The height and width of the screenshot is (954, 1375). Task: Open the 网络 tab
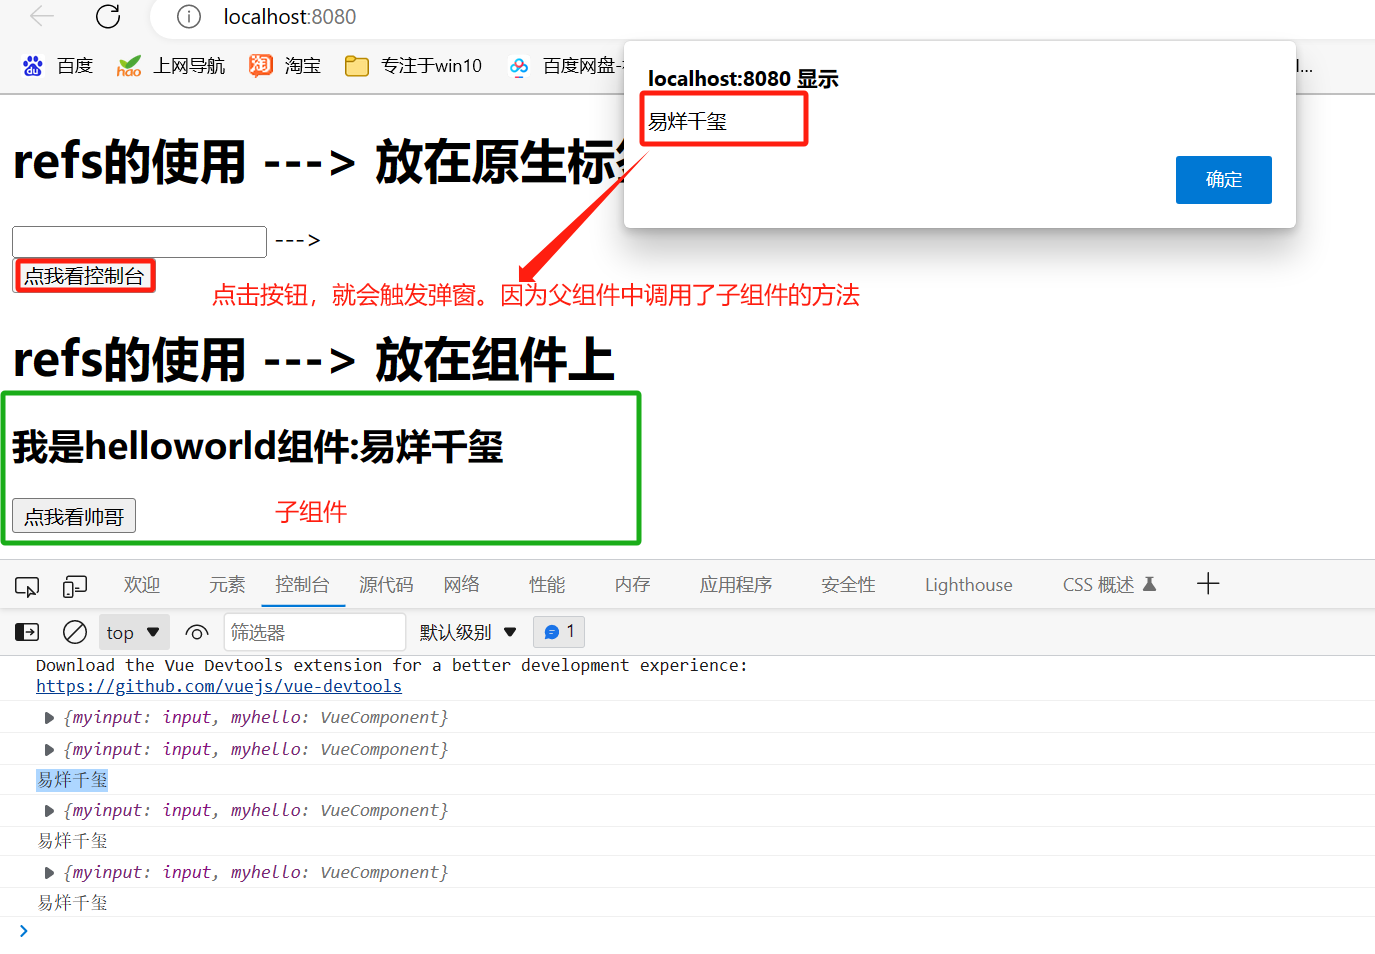coord(462,585)
